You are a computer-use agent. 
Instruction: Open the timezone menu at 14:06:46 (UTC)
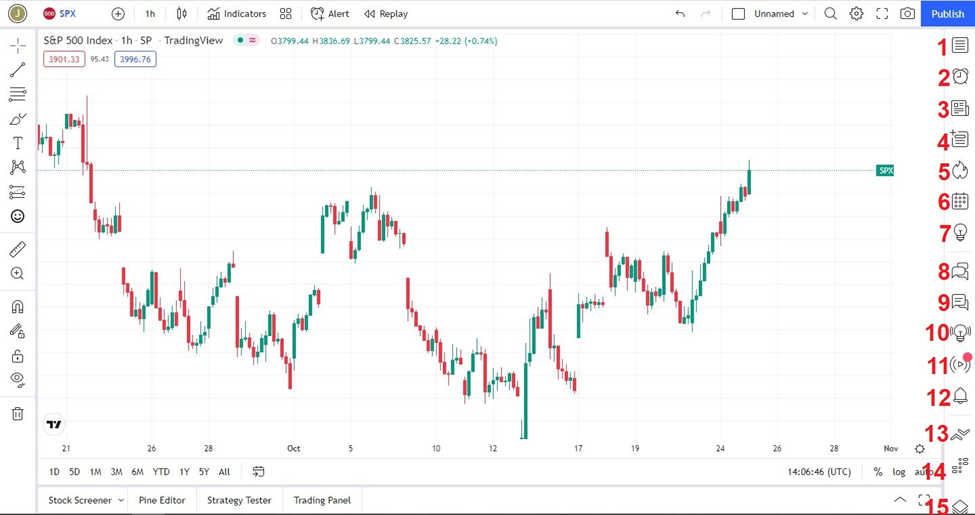819,472
